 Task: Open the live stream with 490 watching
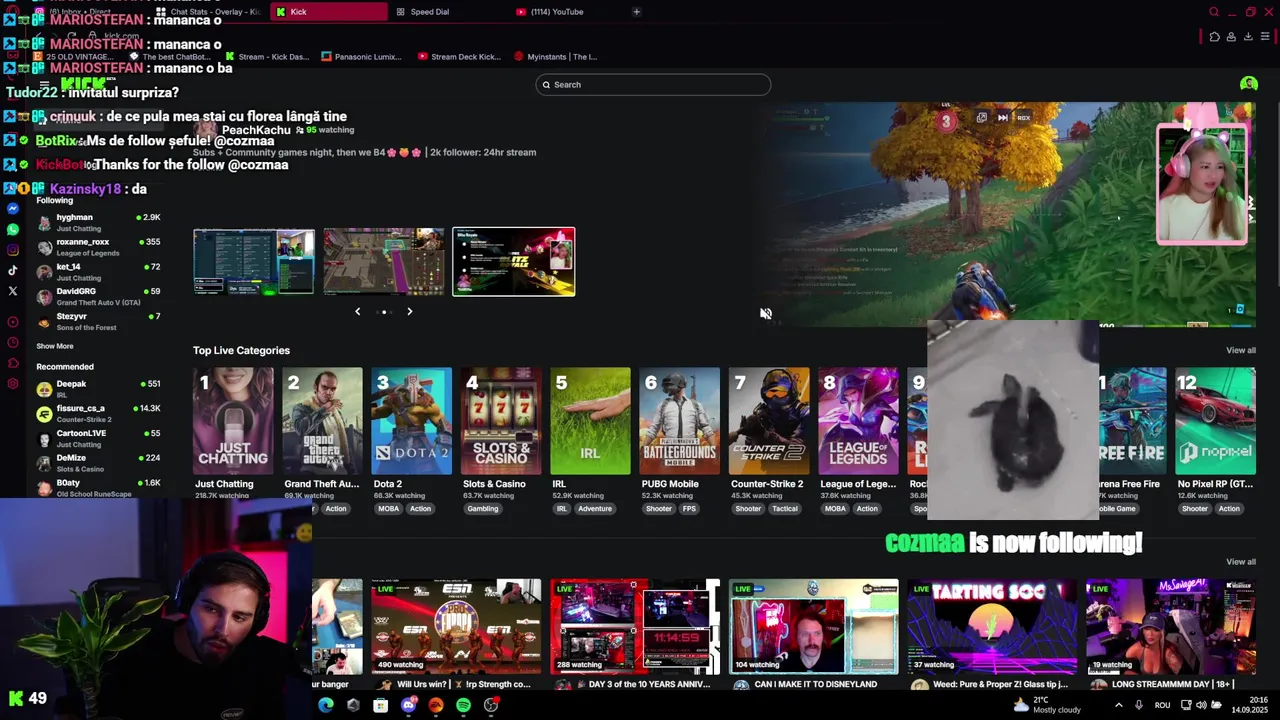[456, 626]
